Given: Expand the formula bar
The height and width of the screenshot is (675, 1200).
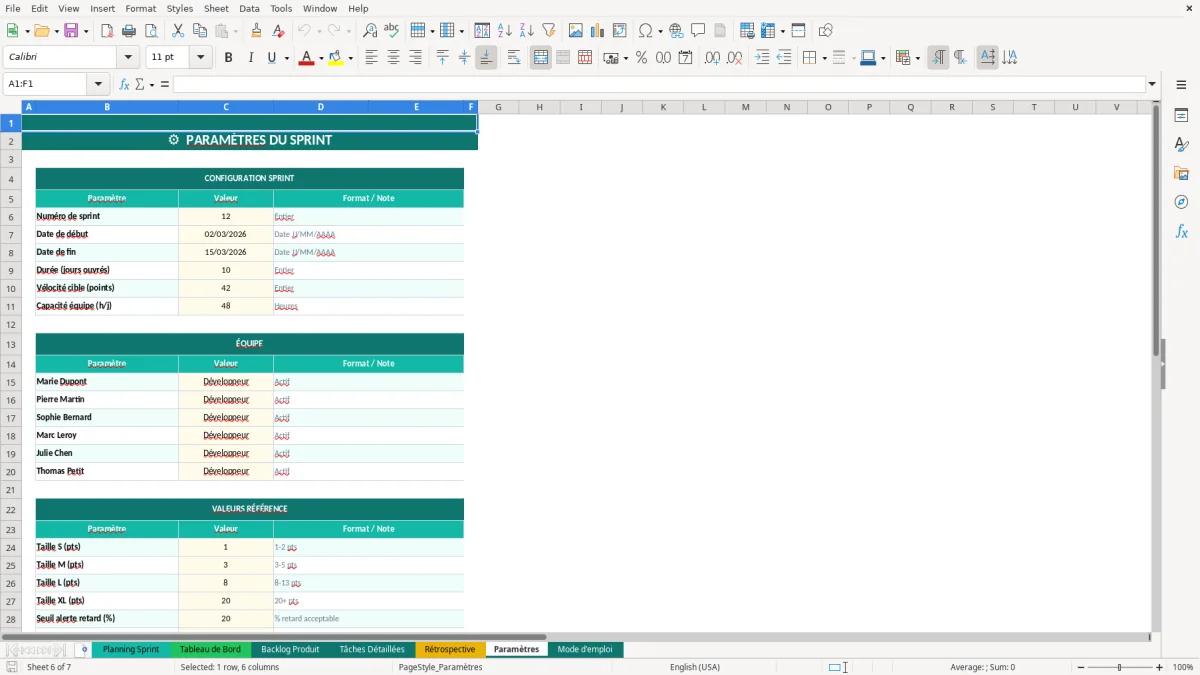Looking at the screenshot, I should click(1152, 84).
